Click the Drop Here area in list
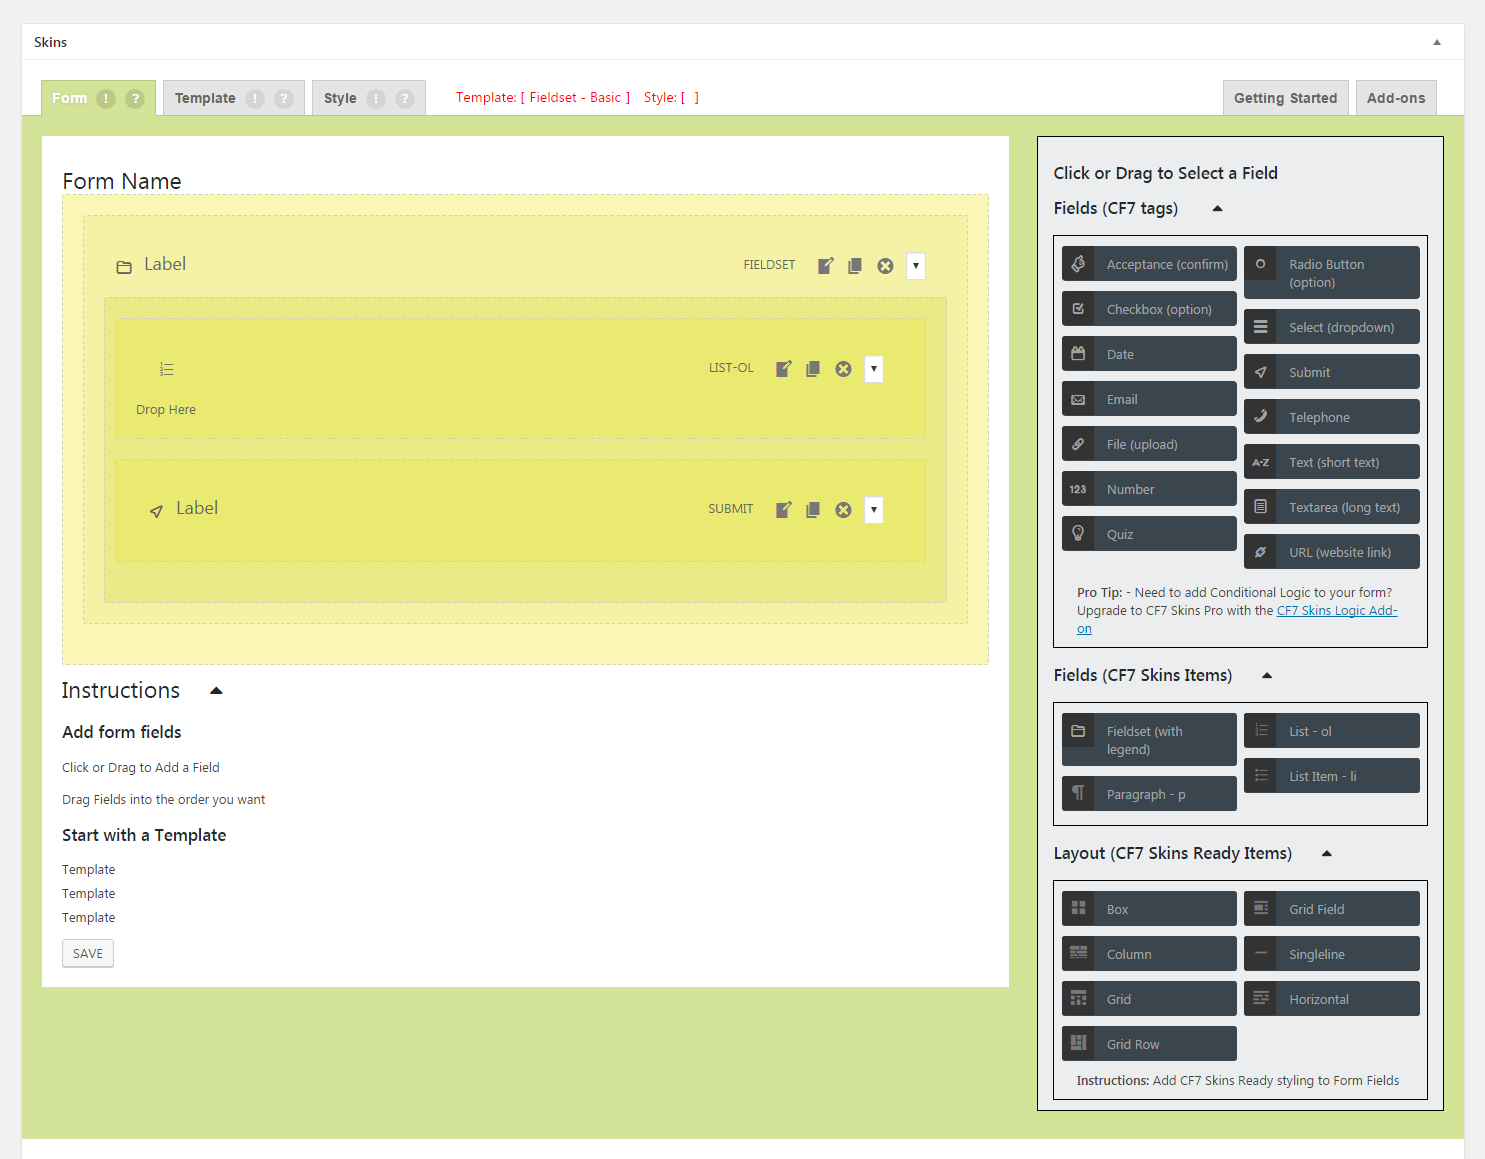 point(166,410)
